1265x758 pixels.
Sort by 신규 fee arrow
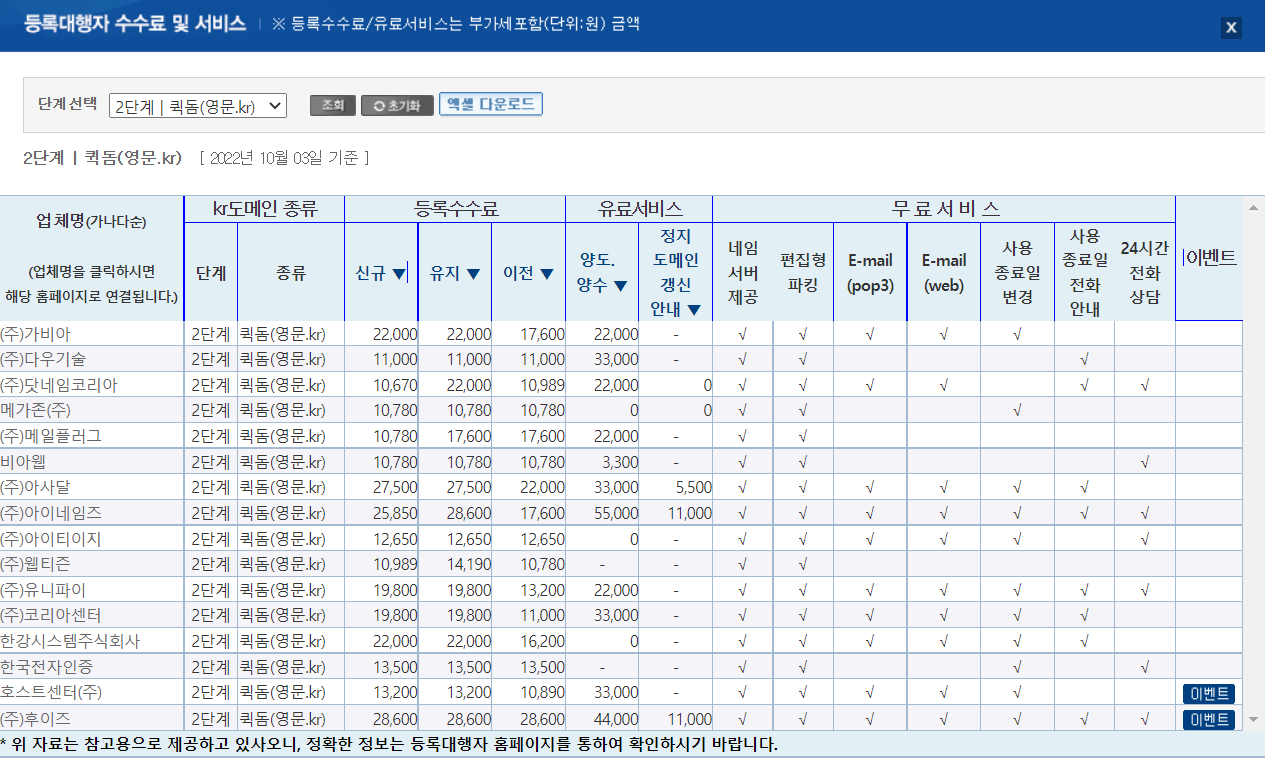tap(399, 274)
